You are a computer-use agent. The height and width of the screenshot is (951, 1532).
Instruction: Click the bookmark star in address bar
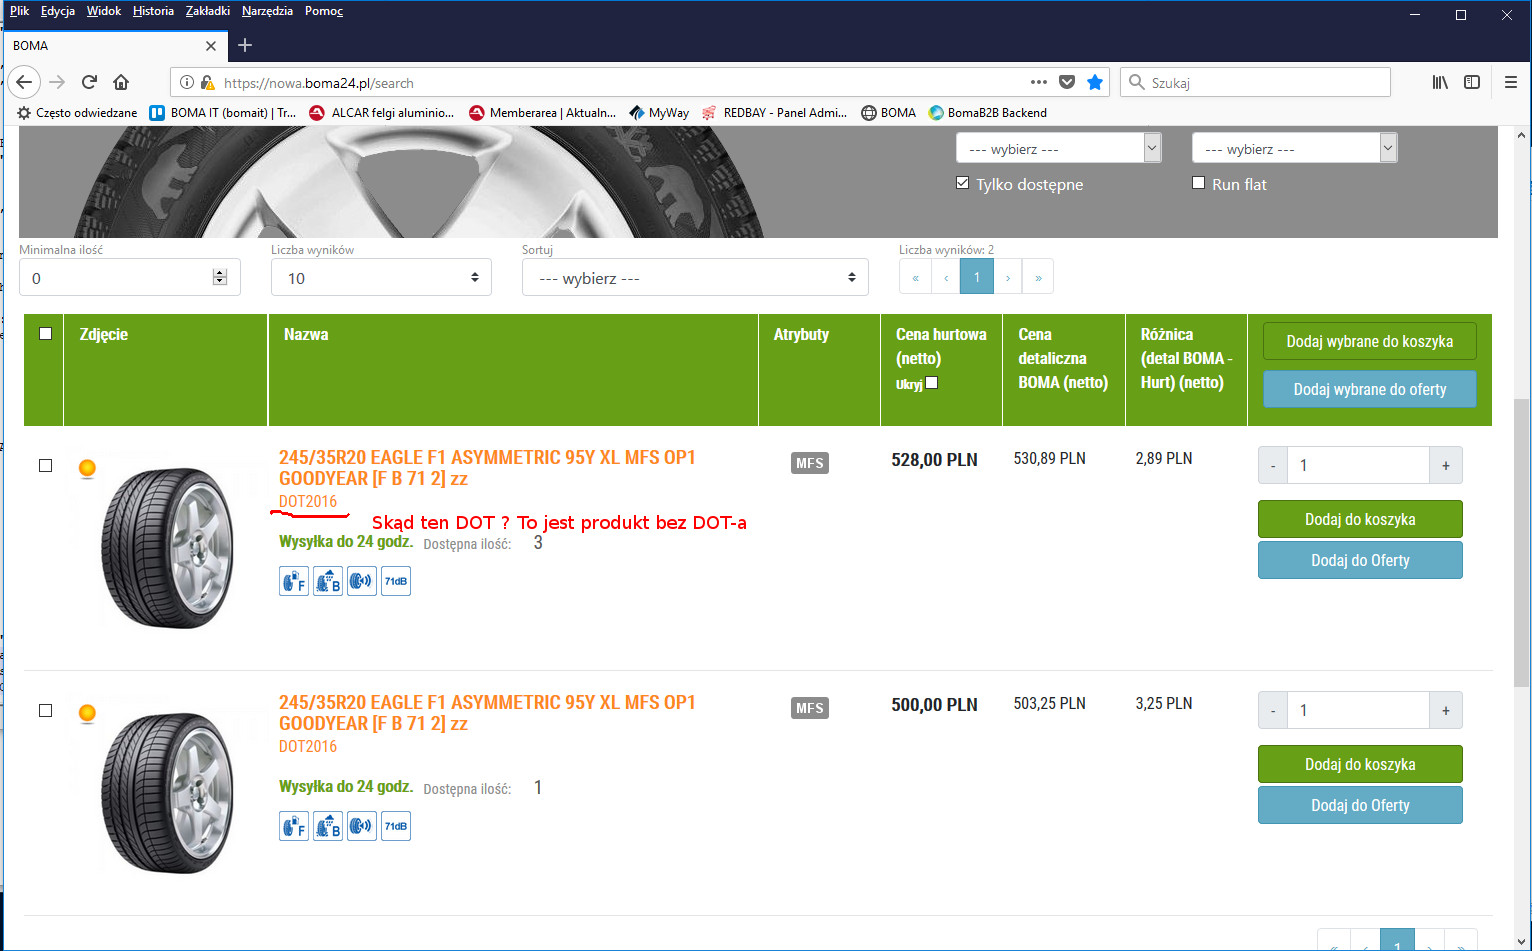click(x=1095, y=83)
